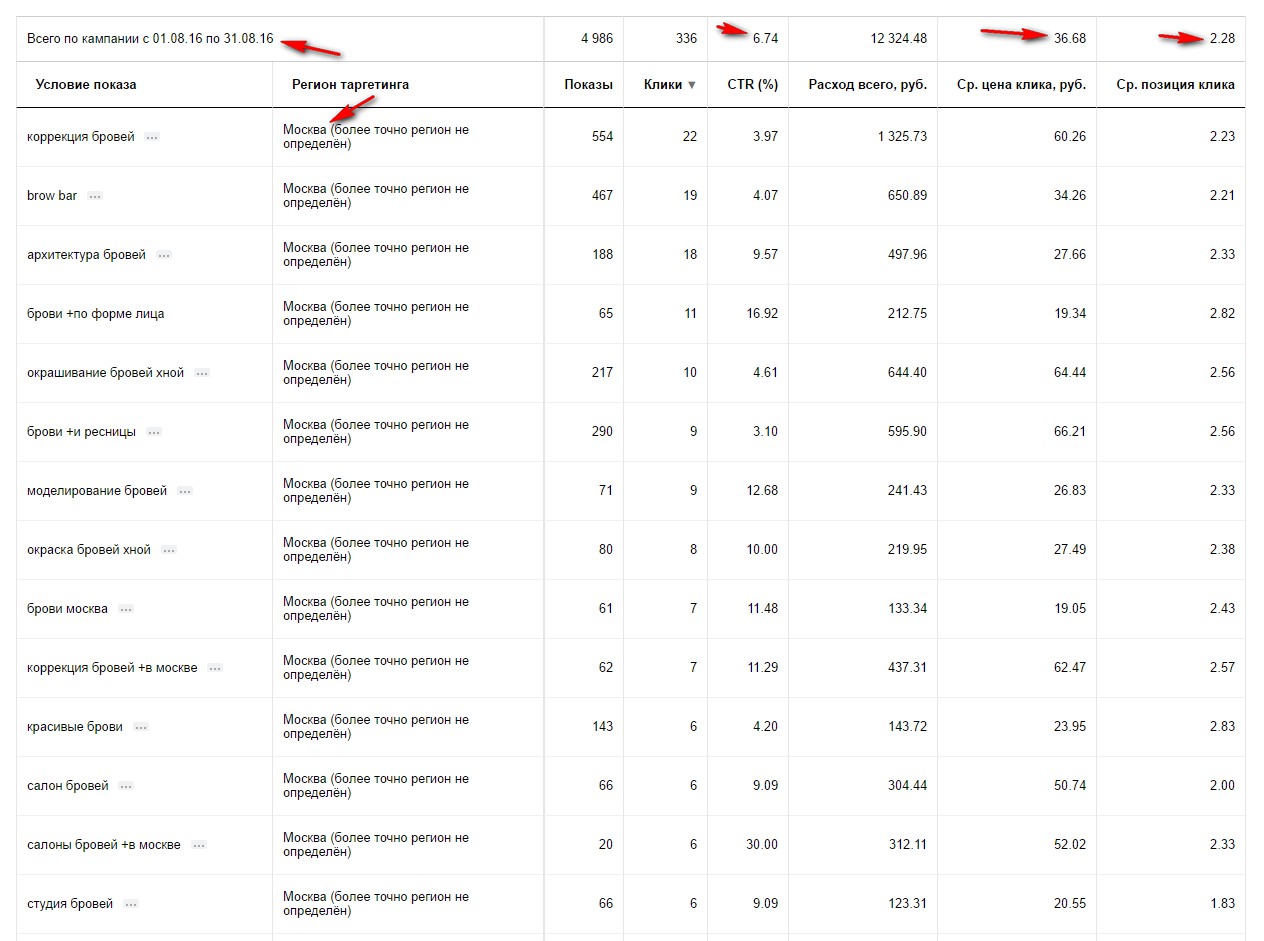Open ellipsis menu next to окрашивание бровей хной
This screenshot has width=1264, height=941.
coord(202,373)
